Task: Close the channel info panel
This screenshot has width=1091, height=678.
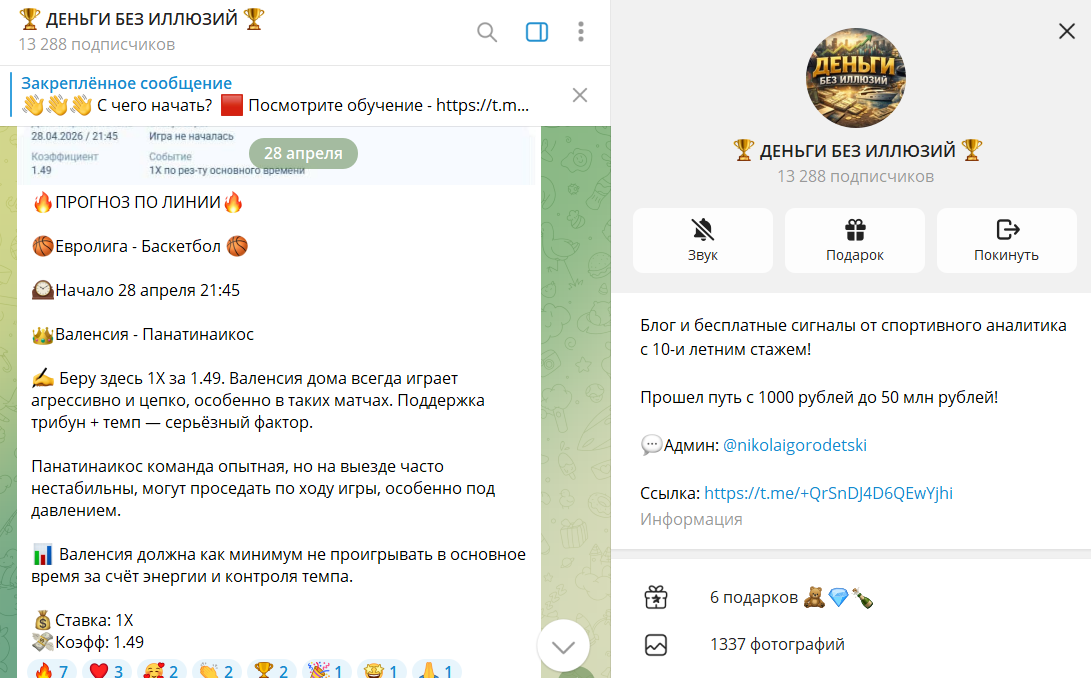Action: [1066, 31]
